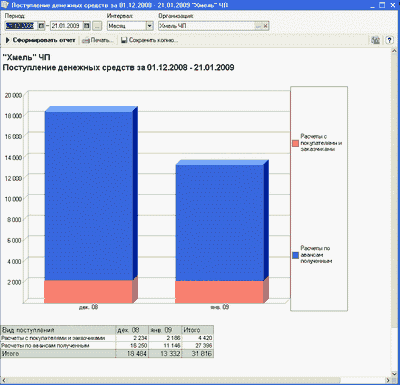Open calendar for end date 21.01.2009
This screenshot has width=400, height=385.
click(87, 26)
